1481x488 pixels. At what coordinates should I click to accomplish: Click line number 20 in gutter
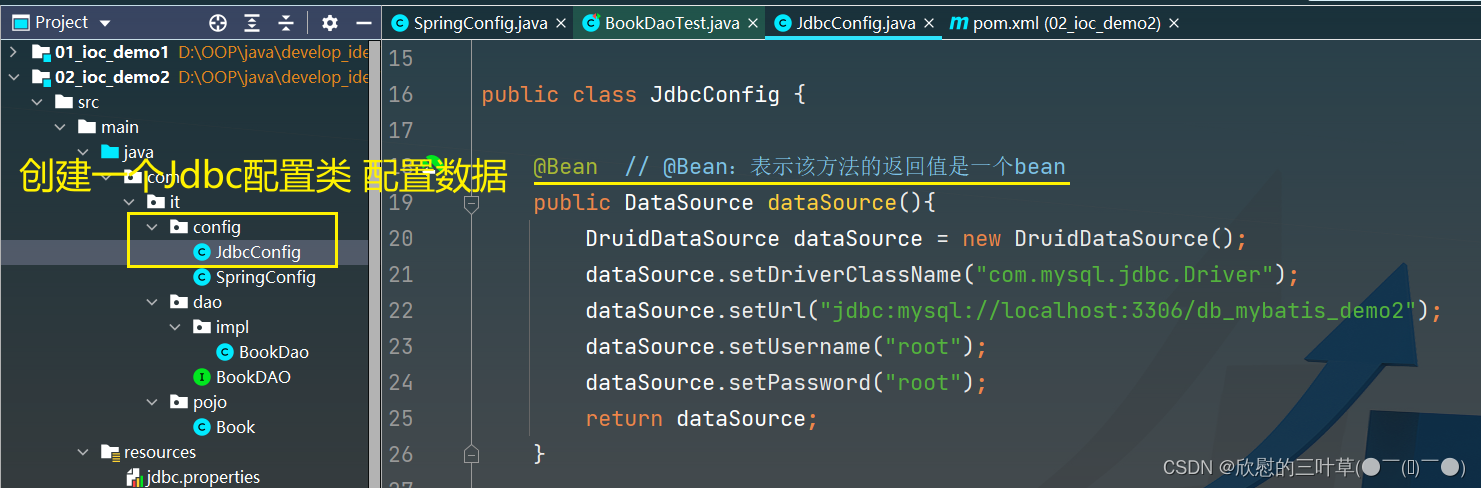click(400, 238)
